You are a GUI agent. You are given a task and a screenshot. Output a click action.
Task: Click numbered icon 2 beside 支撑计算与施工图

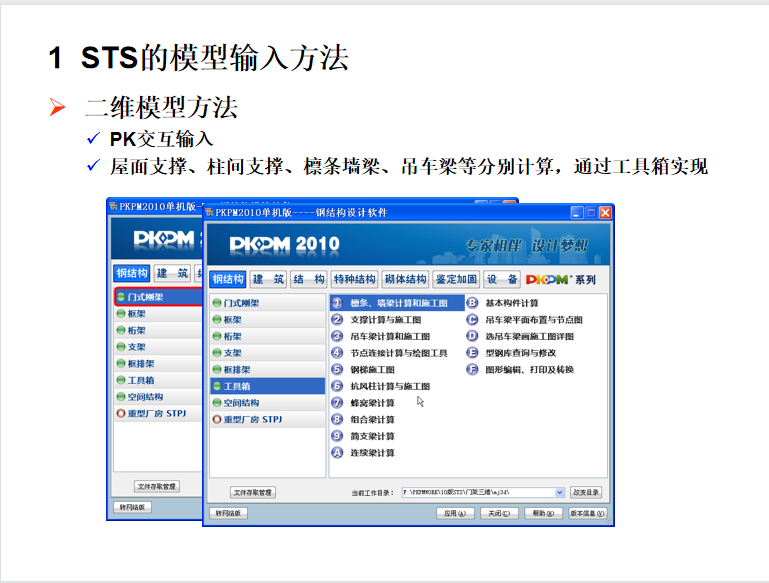coord(338,320)
